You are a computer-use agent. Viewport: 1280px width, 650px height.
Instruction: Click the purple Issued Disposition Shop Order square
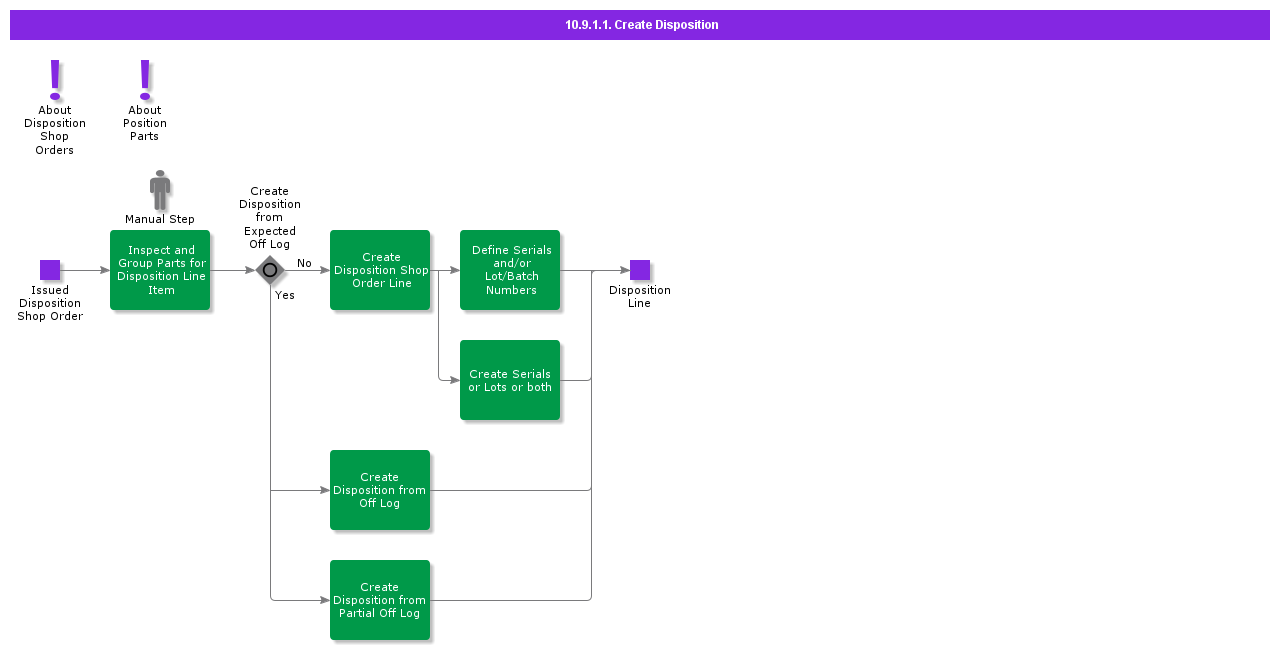coord(50,270)
